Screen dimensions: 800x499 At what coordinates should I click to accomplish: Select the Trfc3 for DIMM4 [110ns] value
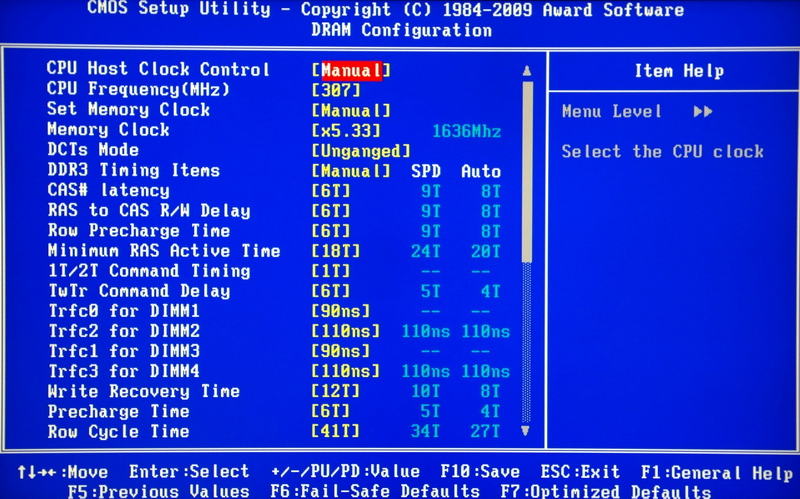[346, 371]
